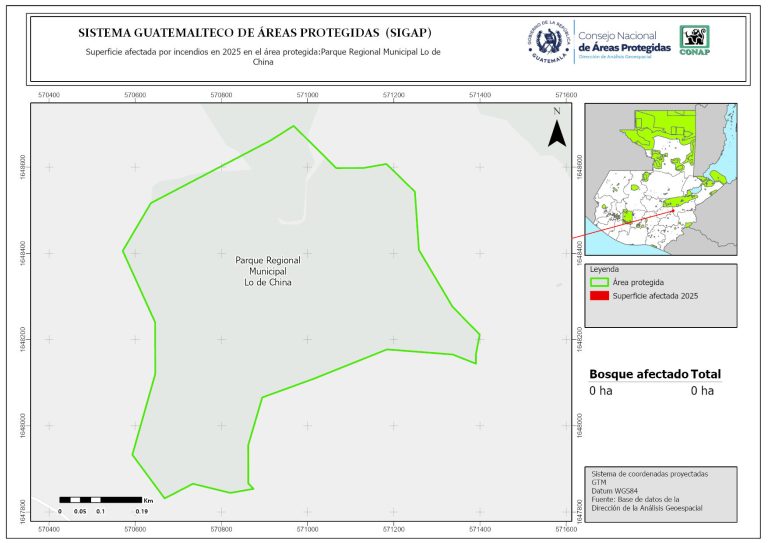Click the coordinate system information text box

[x=660, y=492]
